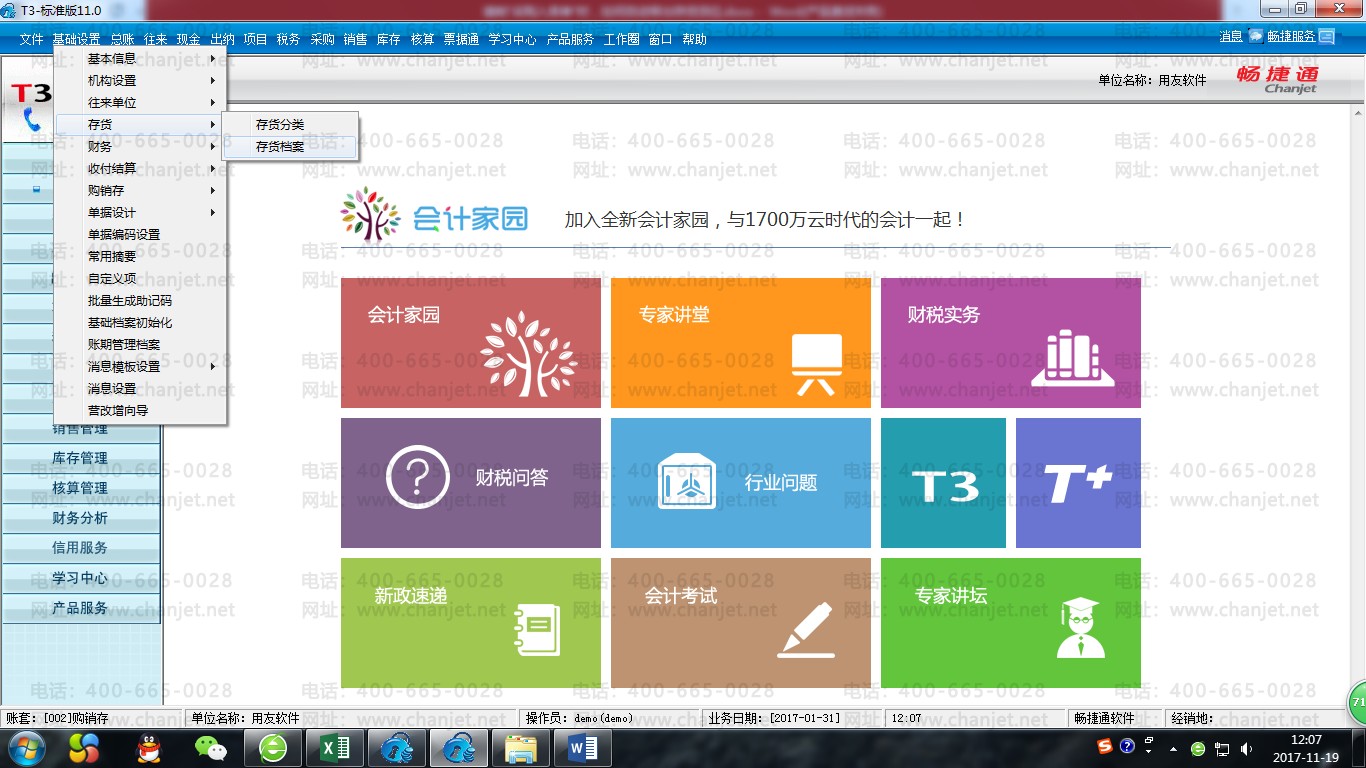Open the 专家讲堂 whiteboard tile
Image resolution: width=1366 pixels, height=768 pixels.
pyautogui.click(x=740, y=343)
